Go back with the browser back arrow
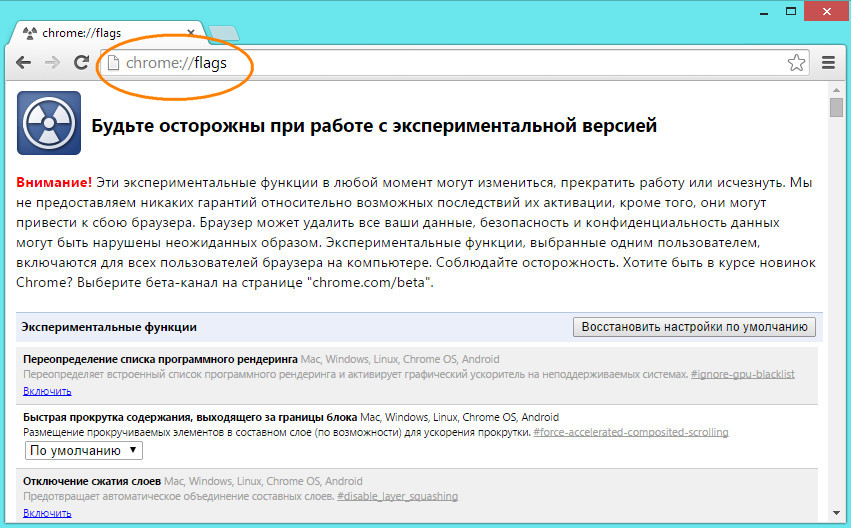This screenshot has height=528, width=851. click(23, 63)
